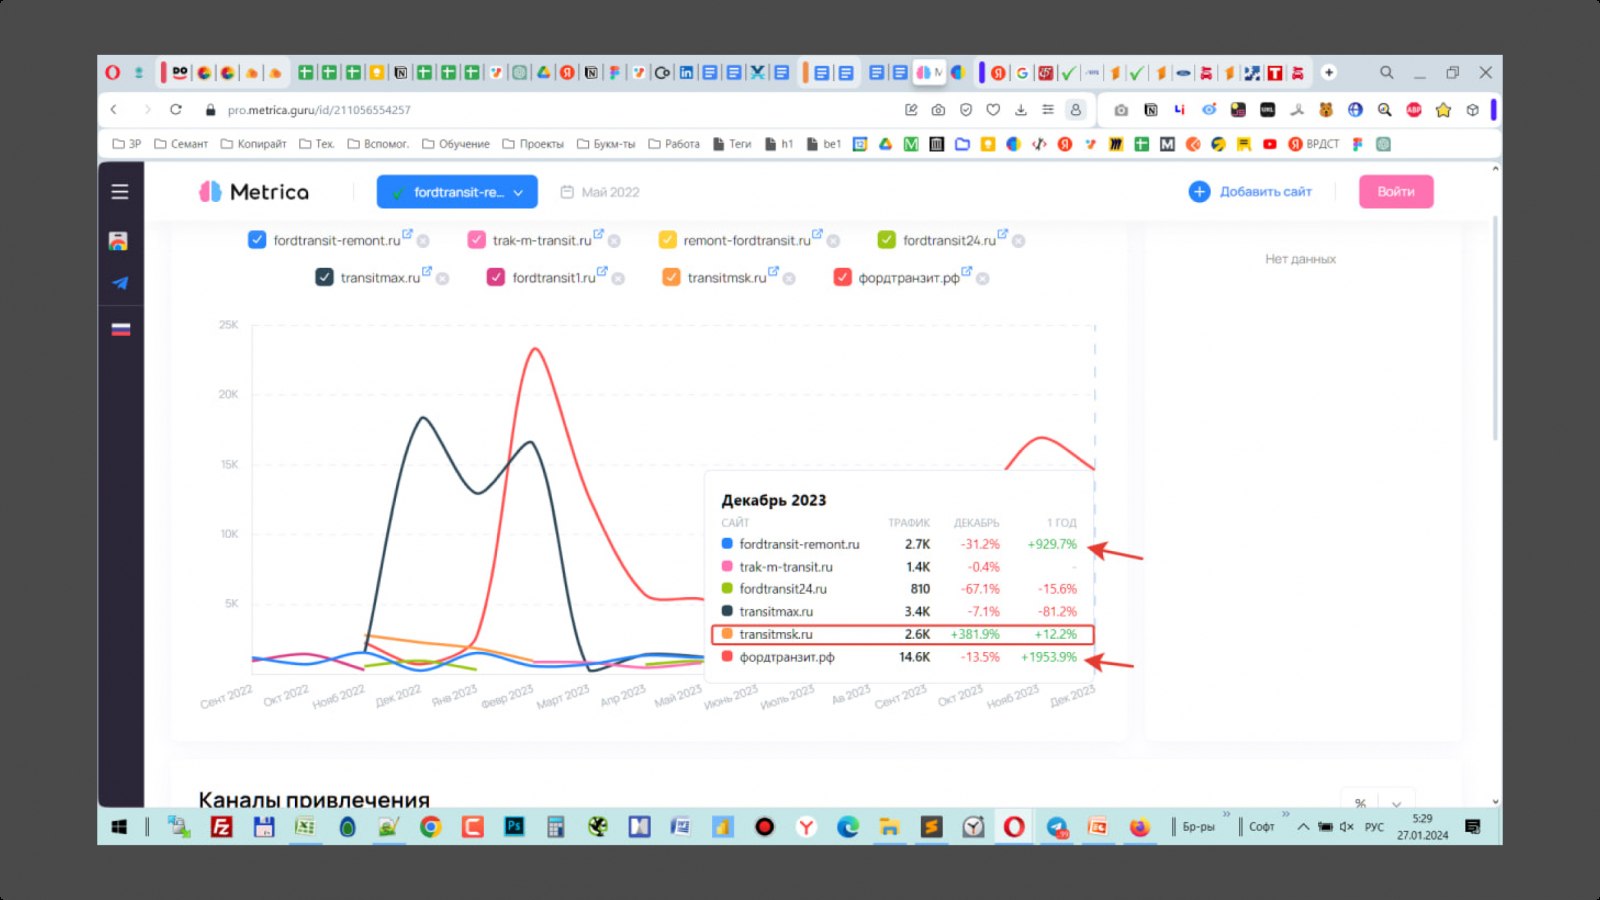Toggle the transitmax.ru checkbox
This screenshot has height=900, width=1600.
(324, 277)
